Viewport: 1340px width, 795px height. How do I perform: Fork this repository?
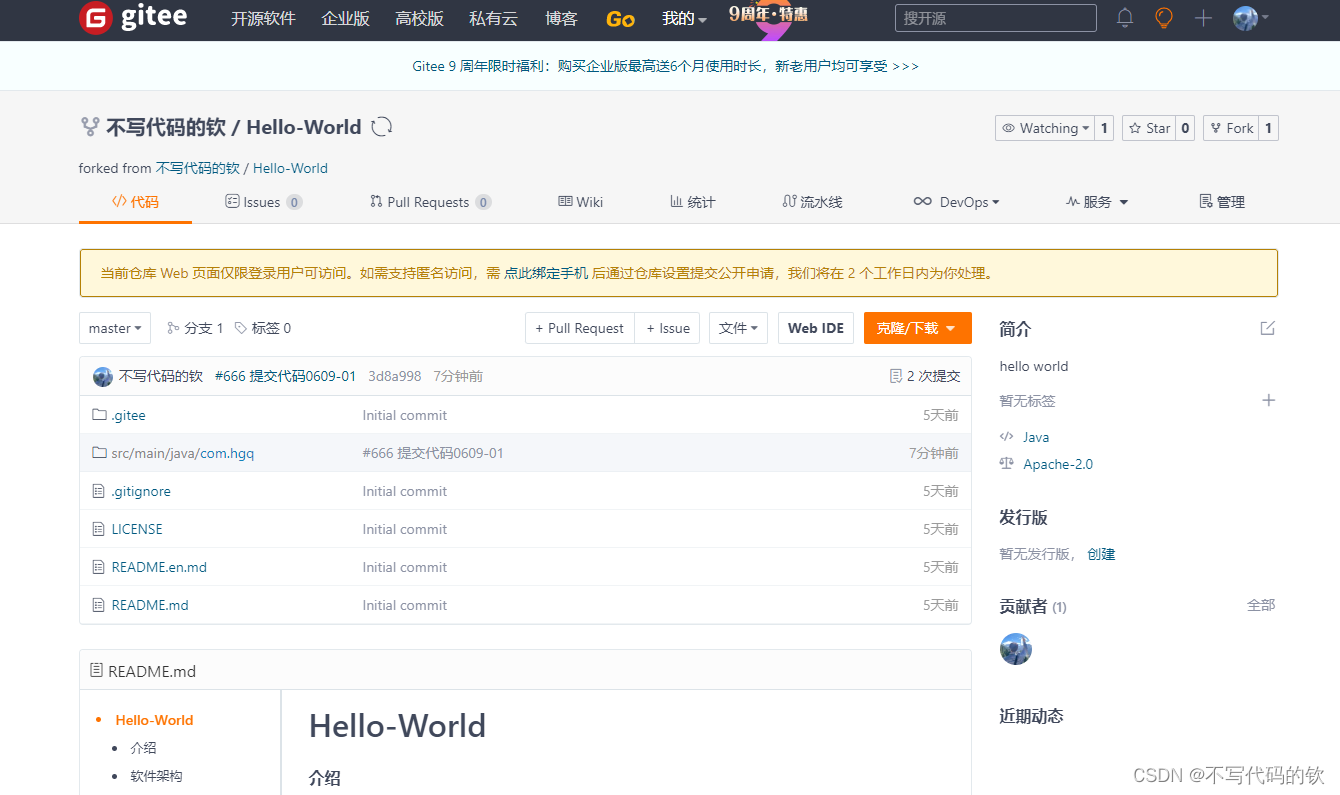tap(1231, 128)
